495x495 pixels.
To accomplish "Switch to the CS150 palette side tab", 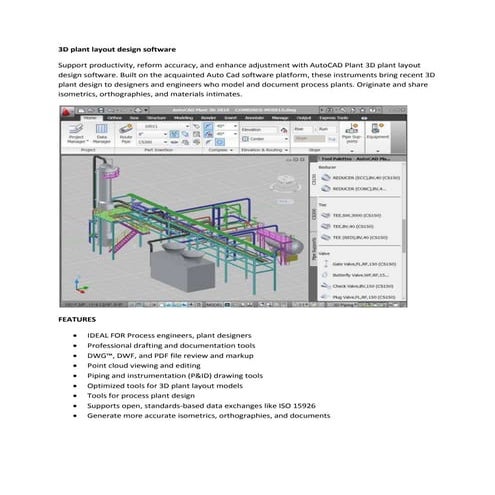I will point(314,179).
